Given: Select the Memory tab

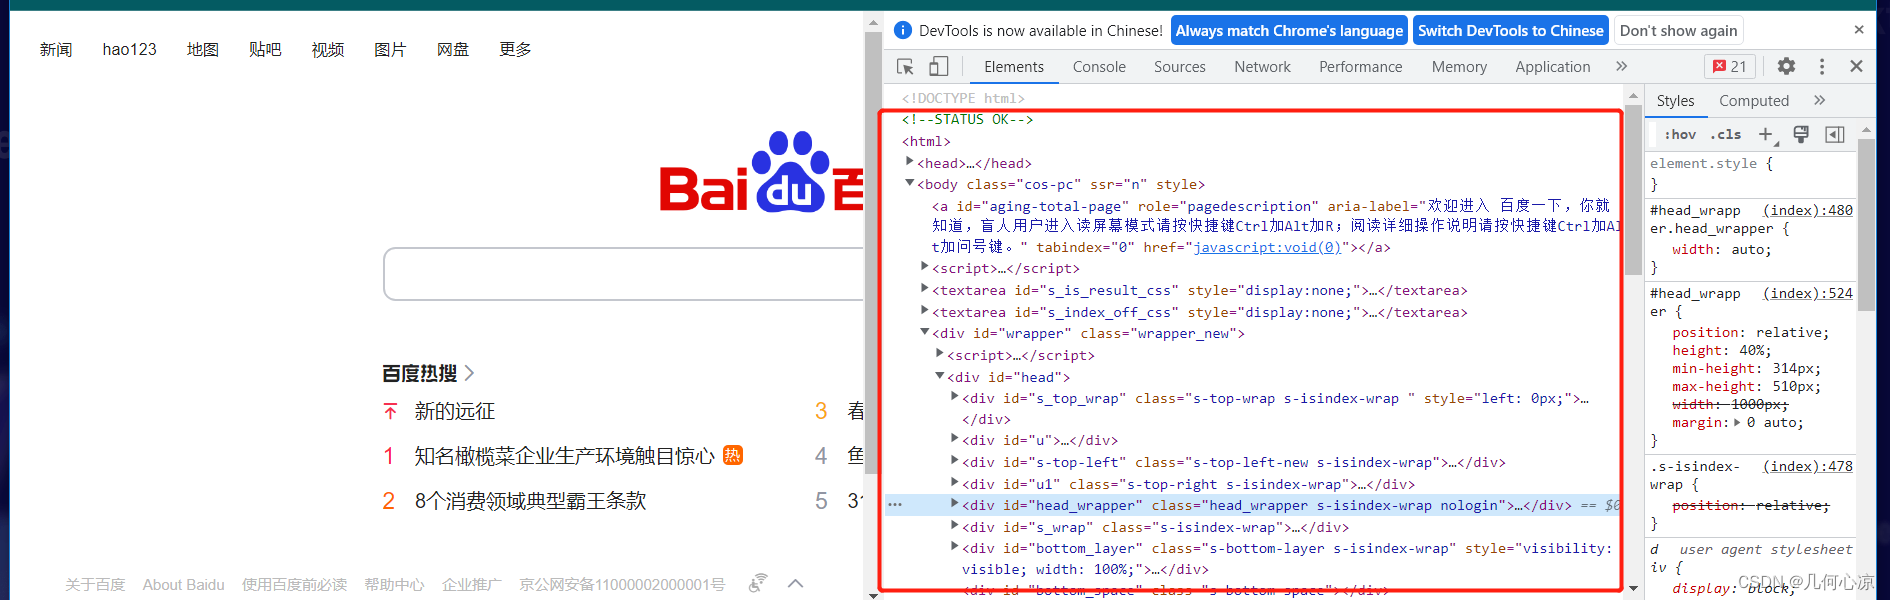Looking at the screenshot, I should pos(1459,67).
